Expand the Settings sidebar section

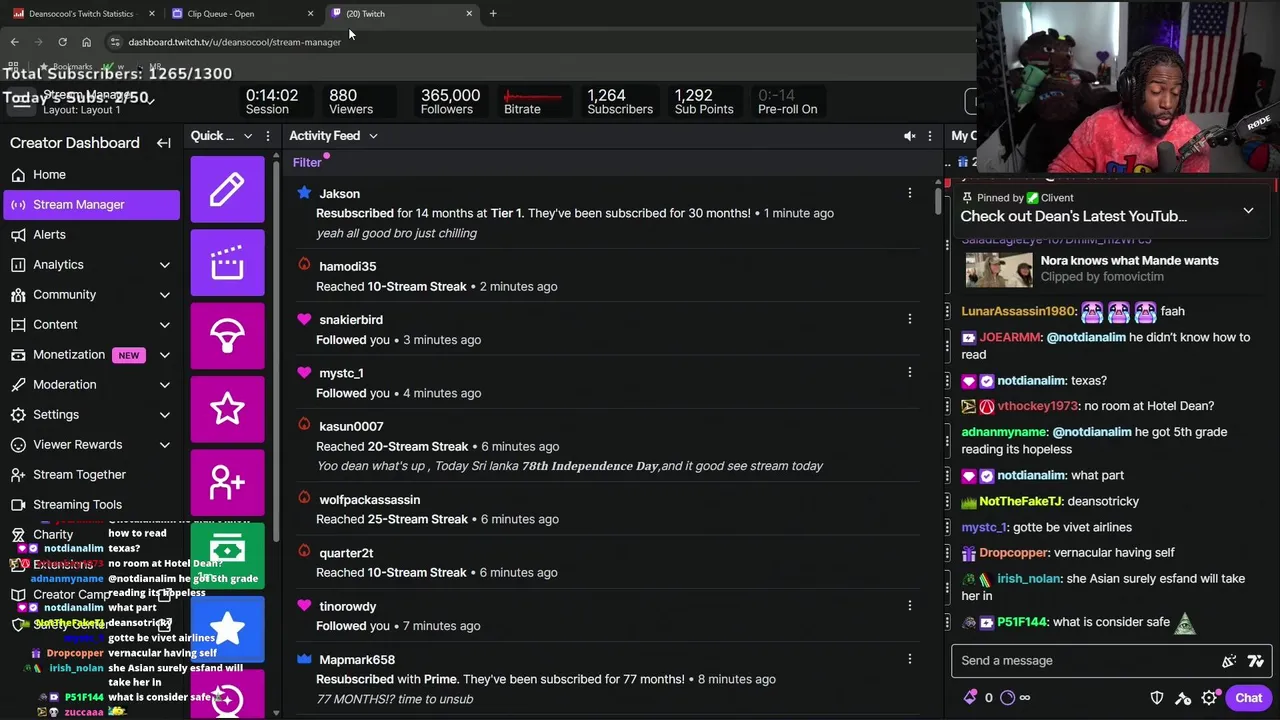click(164, 415)
